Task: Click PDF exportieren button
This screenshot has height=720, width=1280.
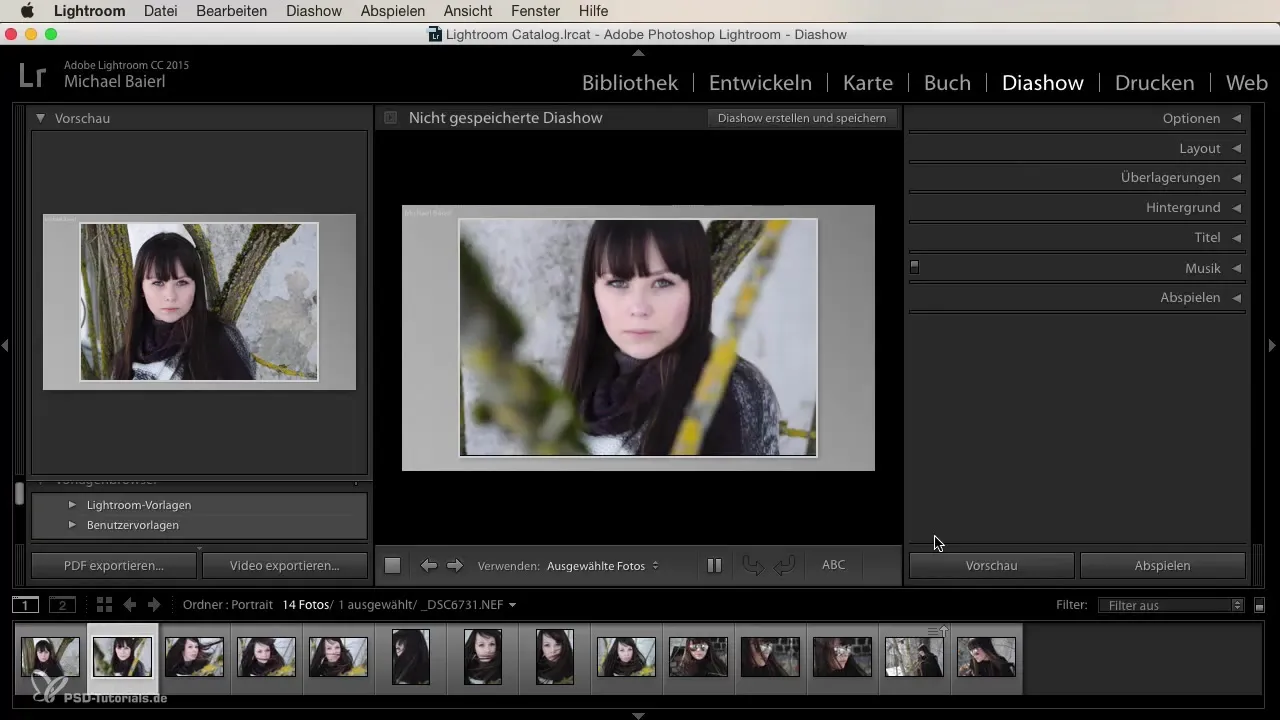Action: tap(114, 566)
